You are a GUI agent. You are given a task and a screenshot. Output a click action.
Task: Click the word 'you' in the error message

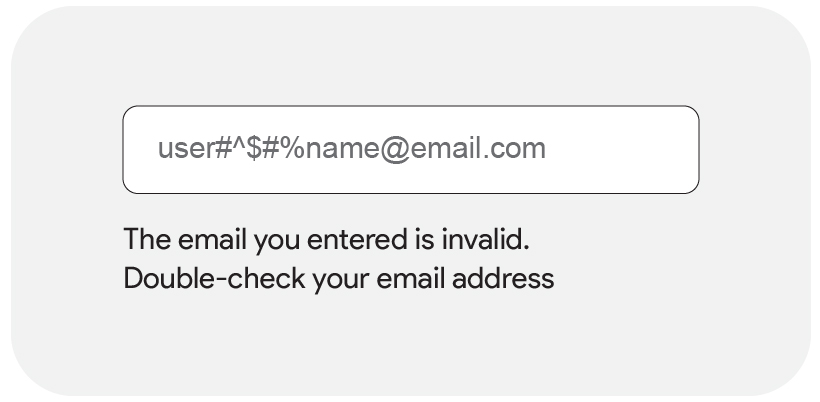pyautogui.click(x=277, y=242)
